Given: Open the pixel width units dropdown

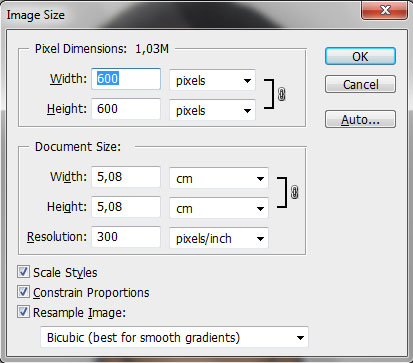Looking at the screenshot, I should click(212, 80).
